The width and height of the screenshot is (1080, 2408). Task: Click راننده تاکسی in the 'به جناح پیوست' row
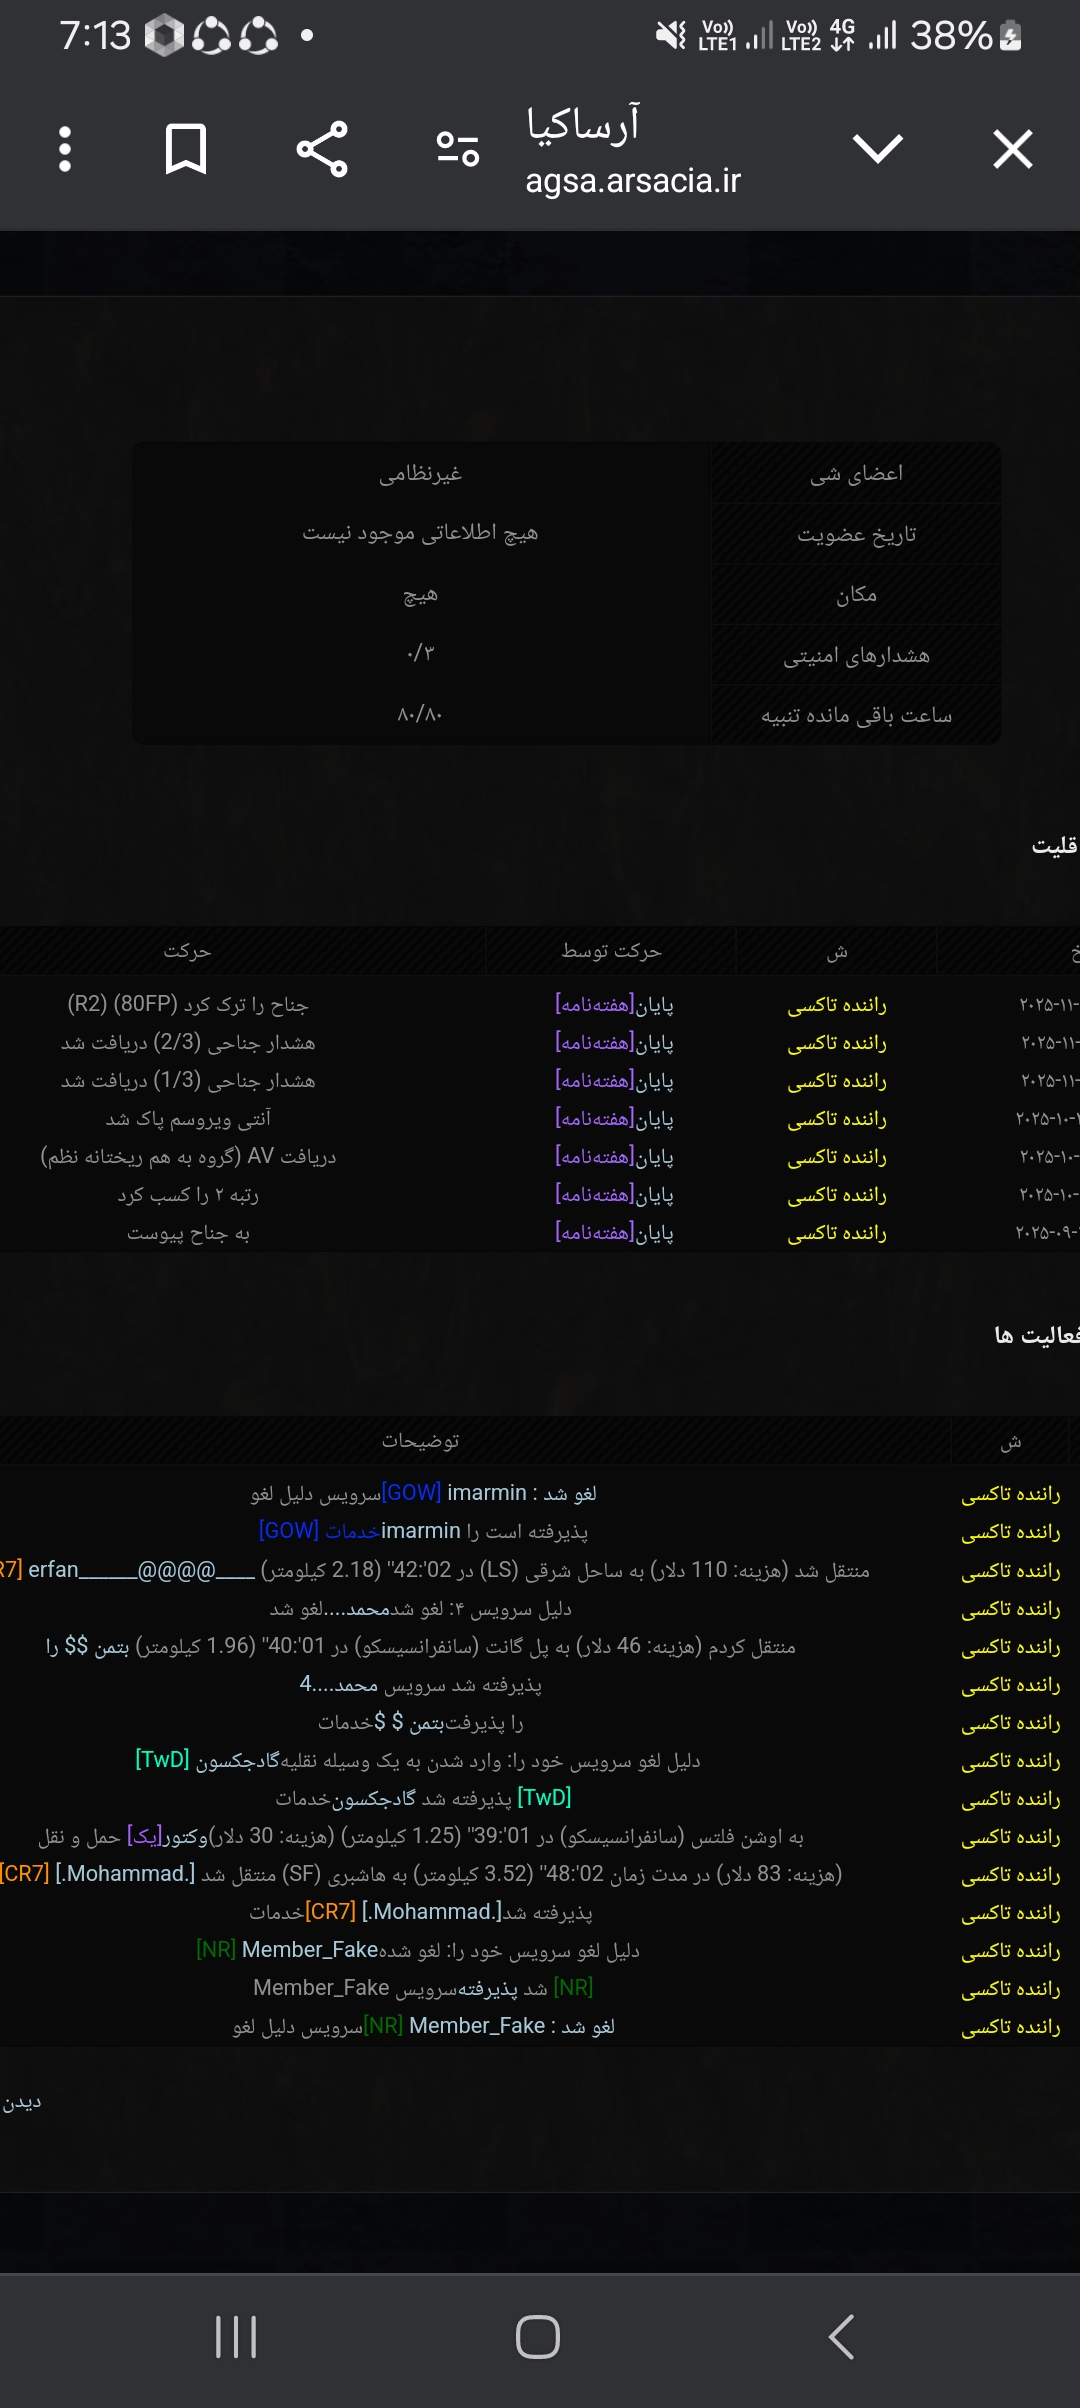click(836, 1233)
